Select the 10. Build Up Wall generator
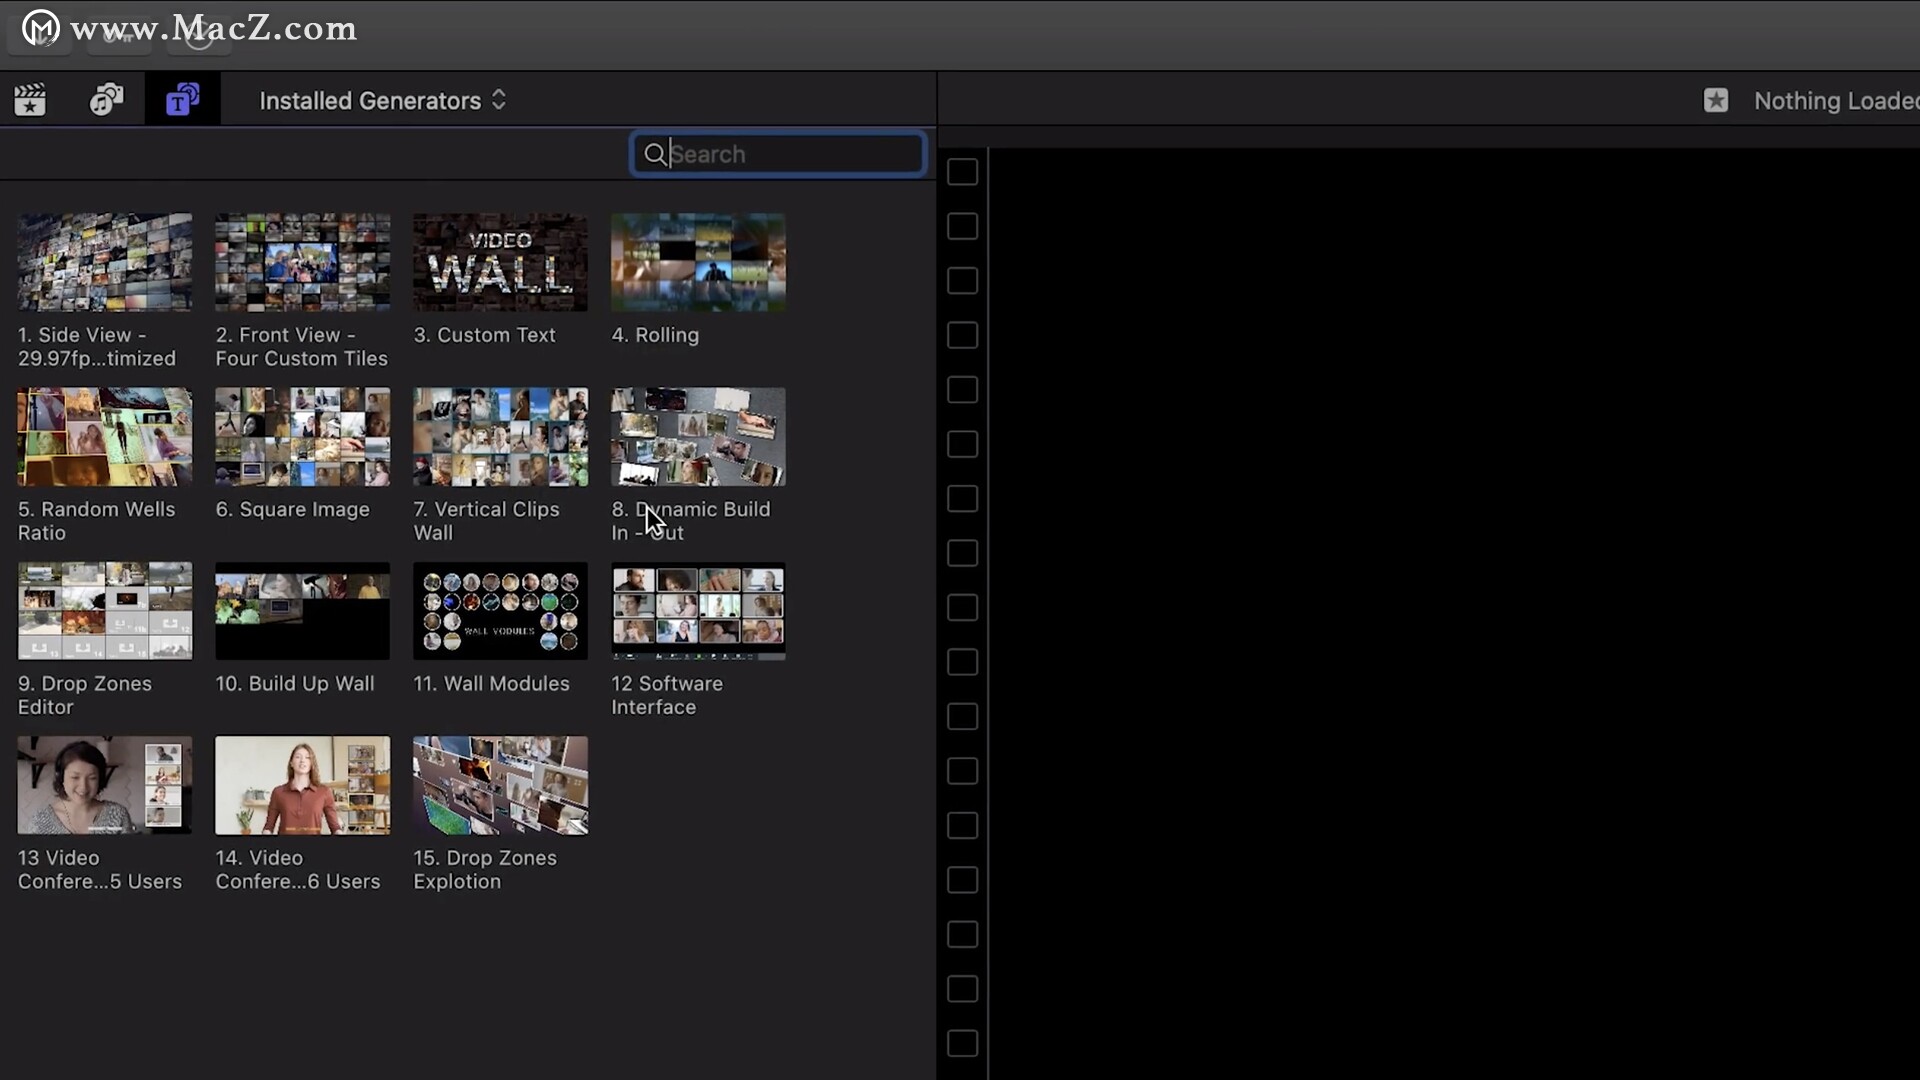 pyautogui.click(x=302, y=611)
